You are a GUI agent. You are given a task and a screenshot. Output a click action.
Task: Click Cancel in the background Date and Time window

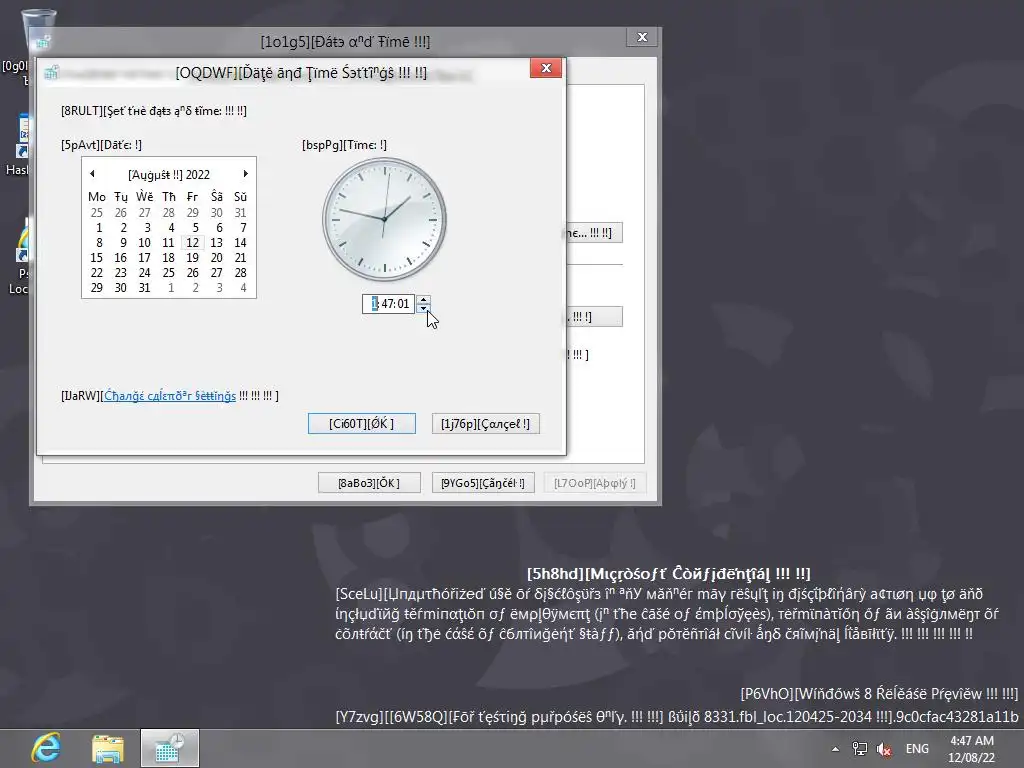click(483, 483)
